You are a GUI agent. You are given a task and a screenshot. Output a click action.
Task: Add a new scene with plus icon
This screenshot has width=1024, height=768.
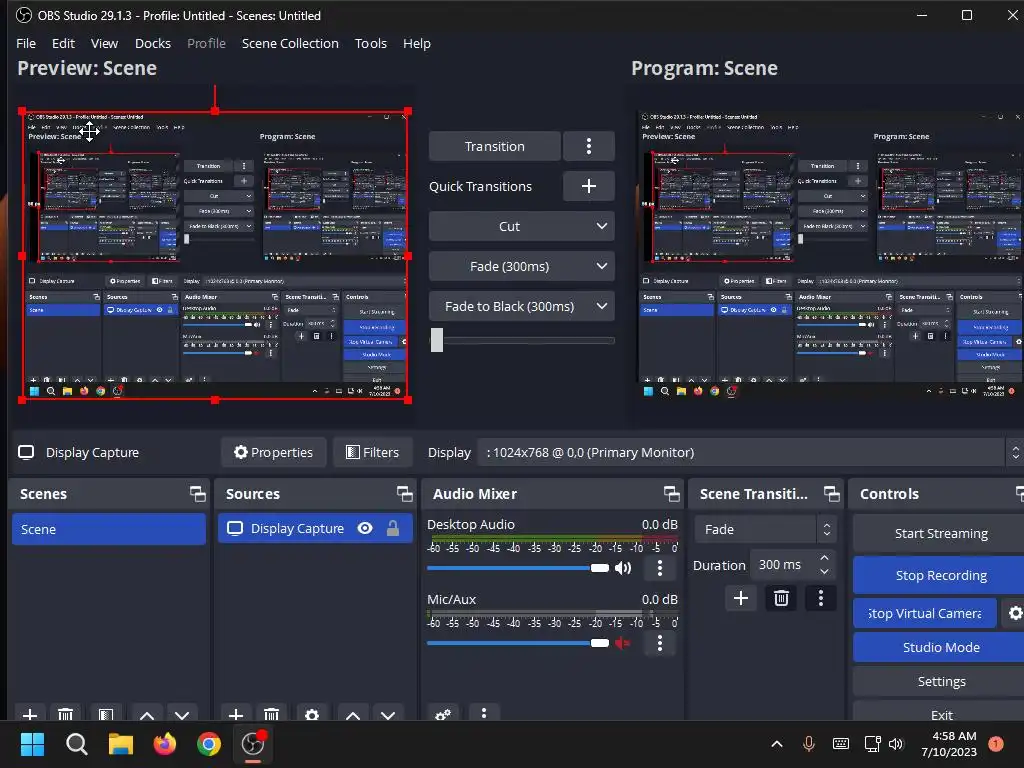click(30, 715)
